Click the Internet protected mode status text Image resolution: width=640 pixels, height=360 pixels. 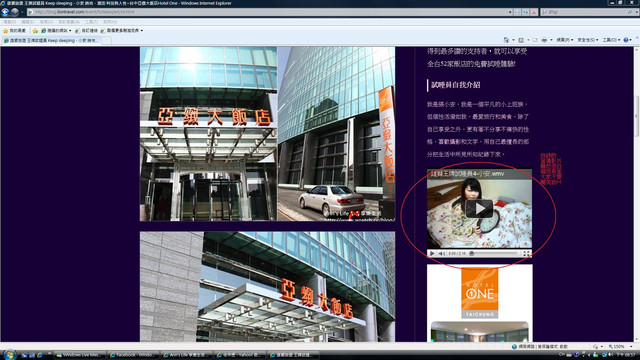tap(543, 346)
